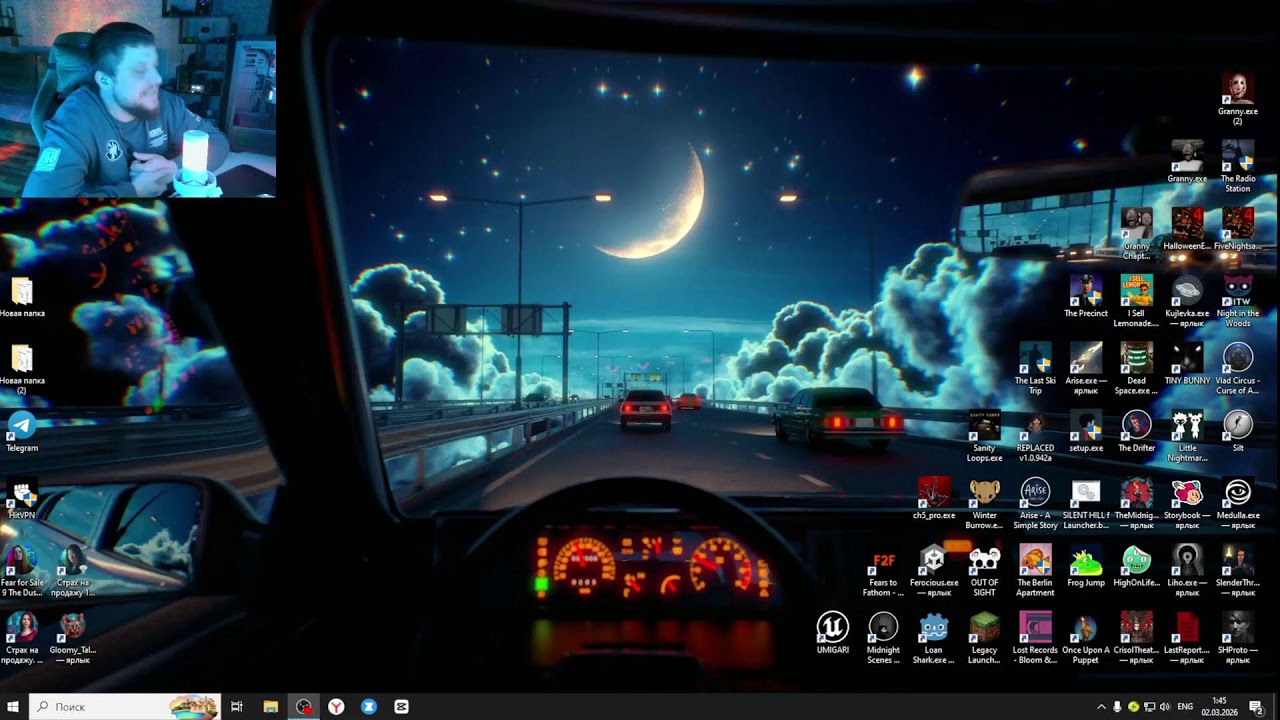Open The Berlin Apartment shortcut

coord(1035,571)
